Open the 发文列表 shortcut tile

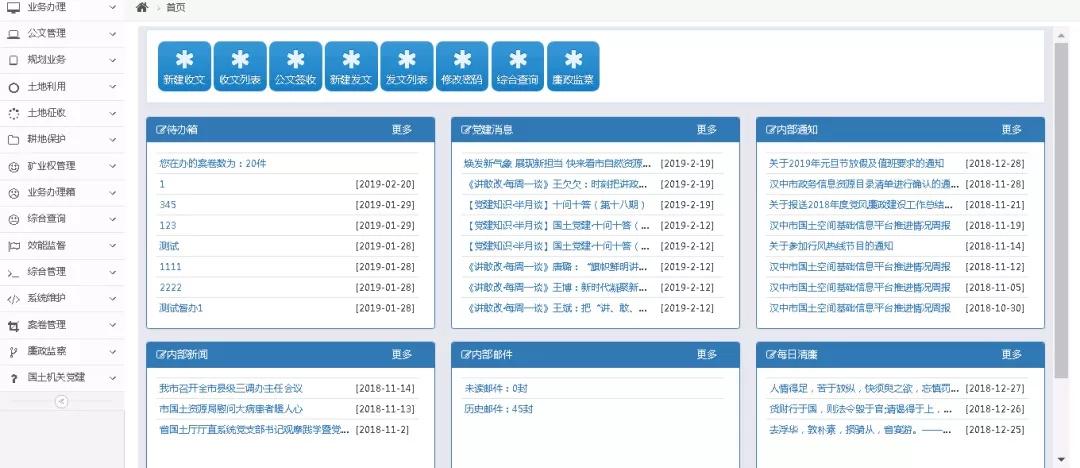point(407,66)
